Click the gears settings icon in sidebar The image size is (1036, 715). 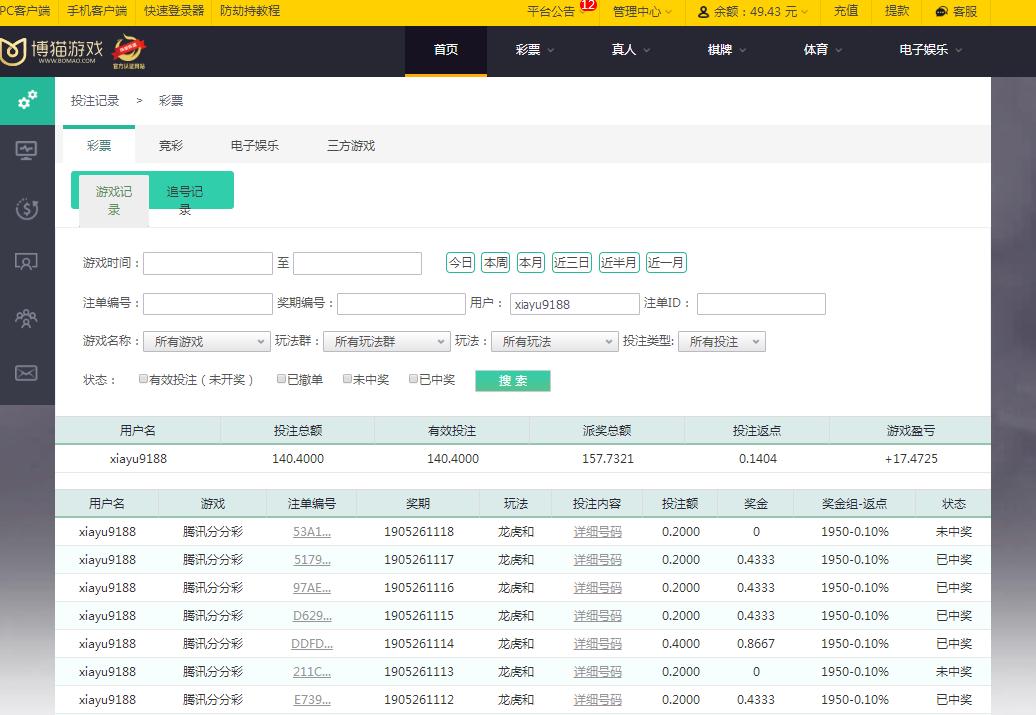tap(27, 100)
